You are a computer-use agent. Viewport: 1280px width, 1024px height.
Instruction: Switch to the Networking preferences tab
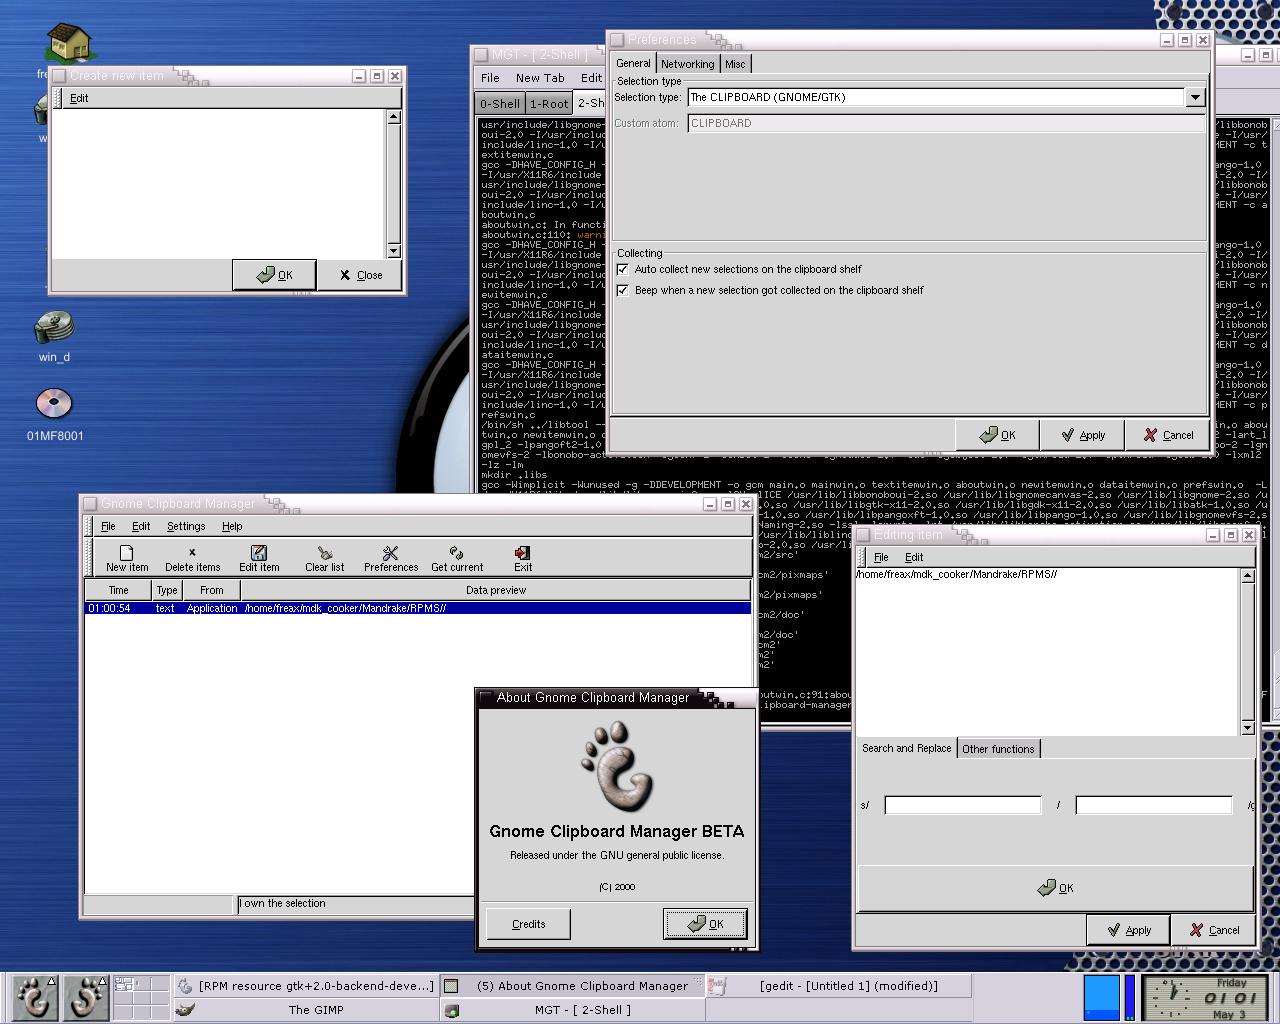tap(687, 63)
